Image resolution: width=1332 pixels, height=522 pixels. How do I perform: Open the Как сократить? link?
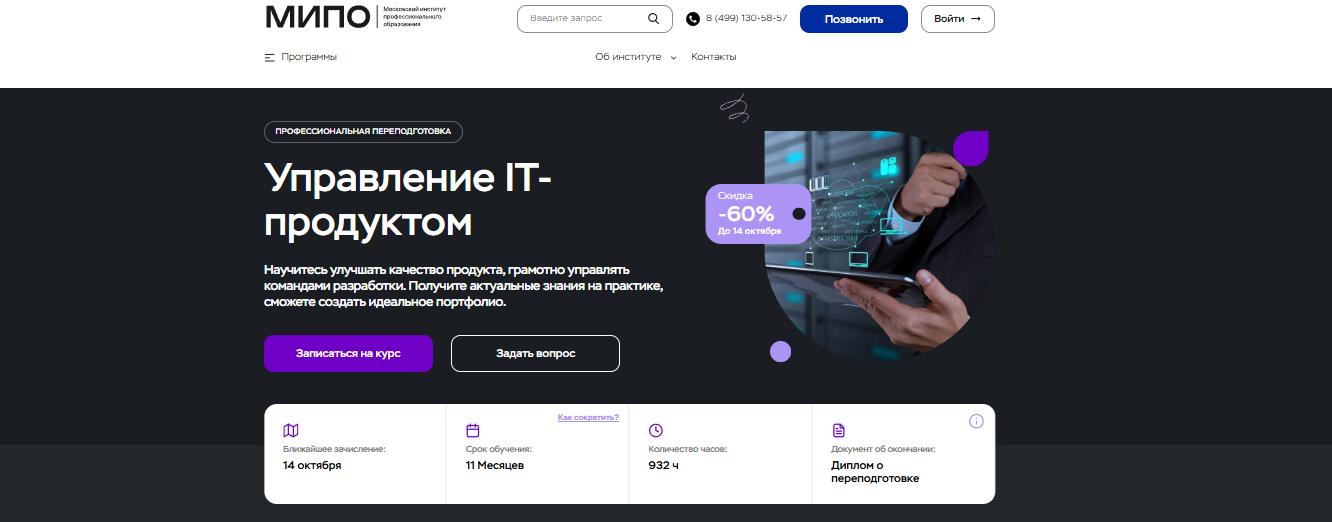[588, 417]
